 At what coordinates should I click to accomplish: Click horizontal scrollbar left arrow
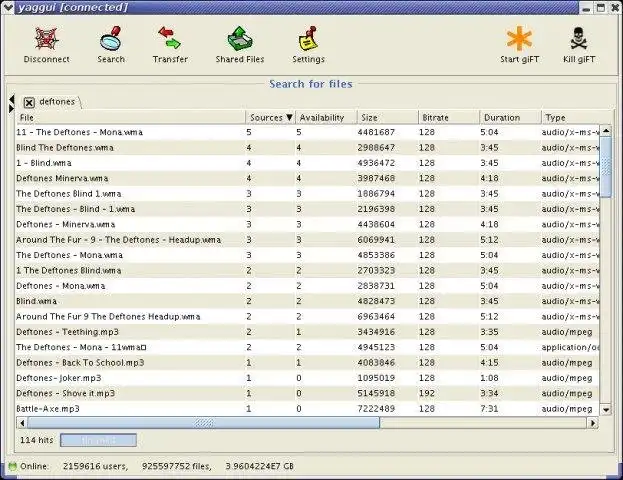click(22, 423)
